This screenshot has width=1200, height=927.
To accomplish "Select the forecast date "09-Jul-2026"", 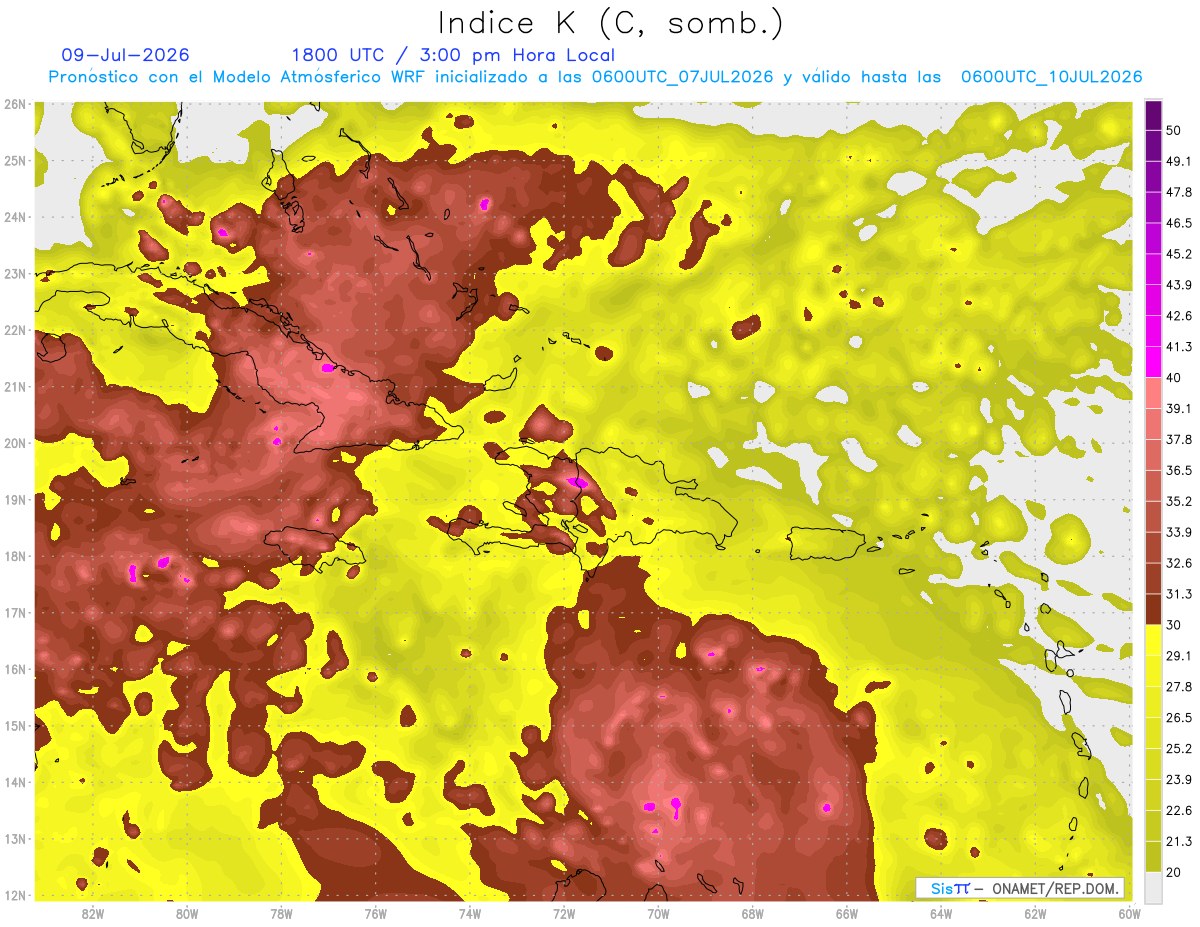I will click(x=125, y=55).
